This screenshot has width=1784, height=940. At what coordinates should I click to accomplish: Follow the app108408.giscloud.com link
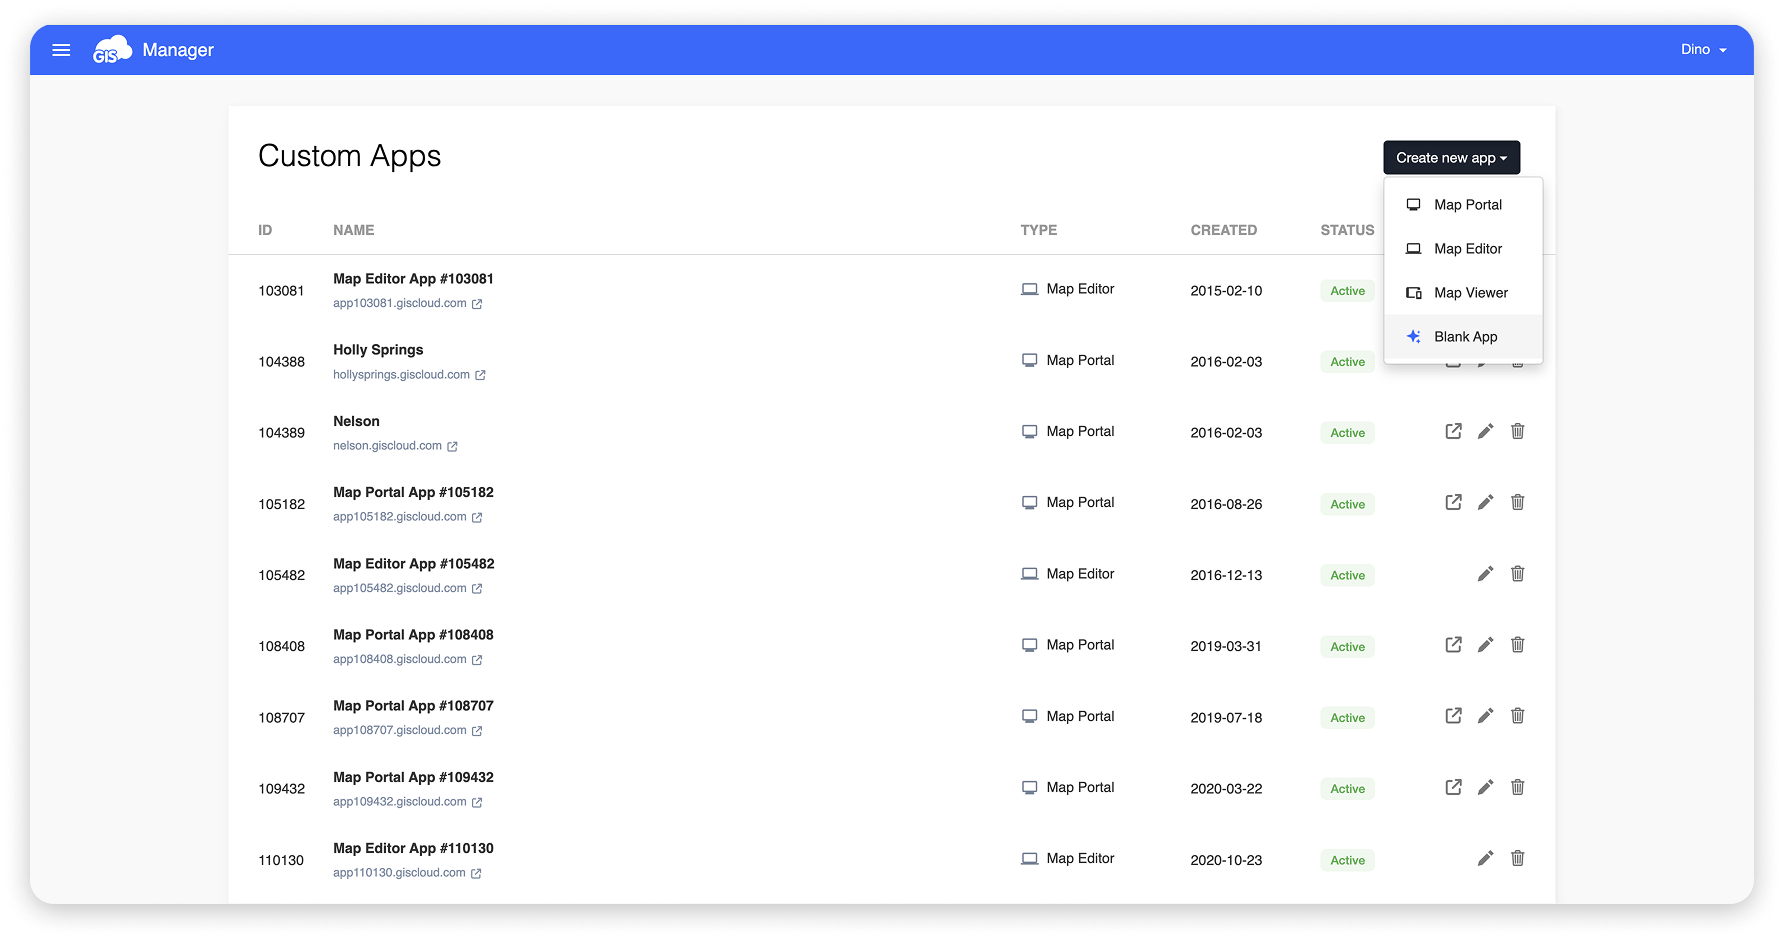point(408,660)
